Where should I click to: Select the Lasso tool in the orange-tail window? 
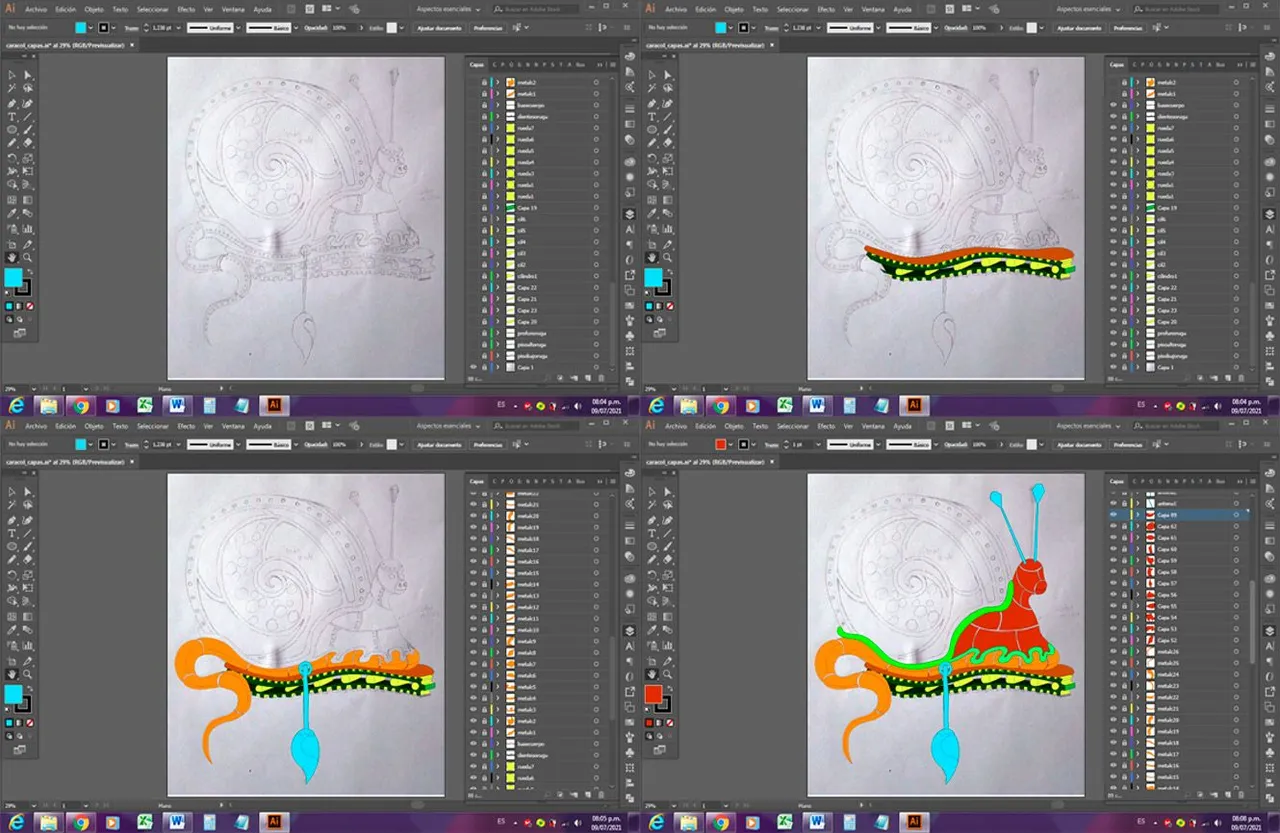27,504
